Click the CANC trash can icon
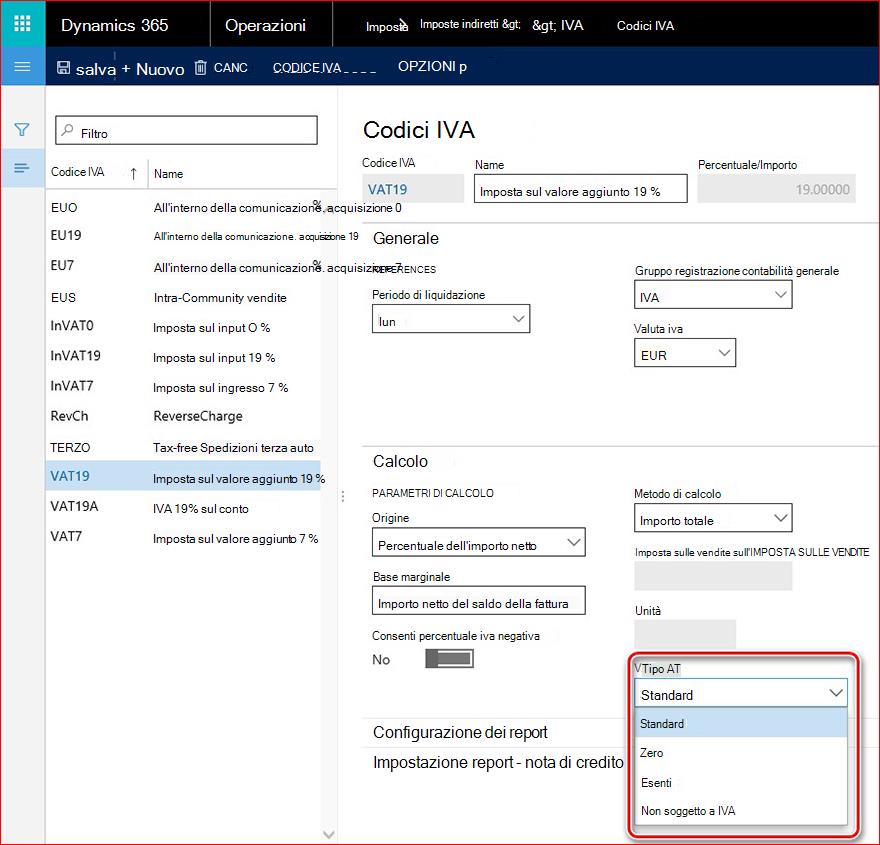Viewport: 880px width, 845px height. coord(200,67)
